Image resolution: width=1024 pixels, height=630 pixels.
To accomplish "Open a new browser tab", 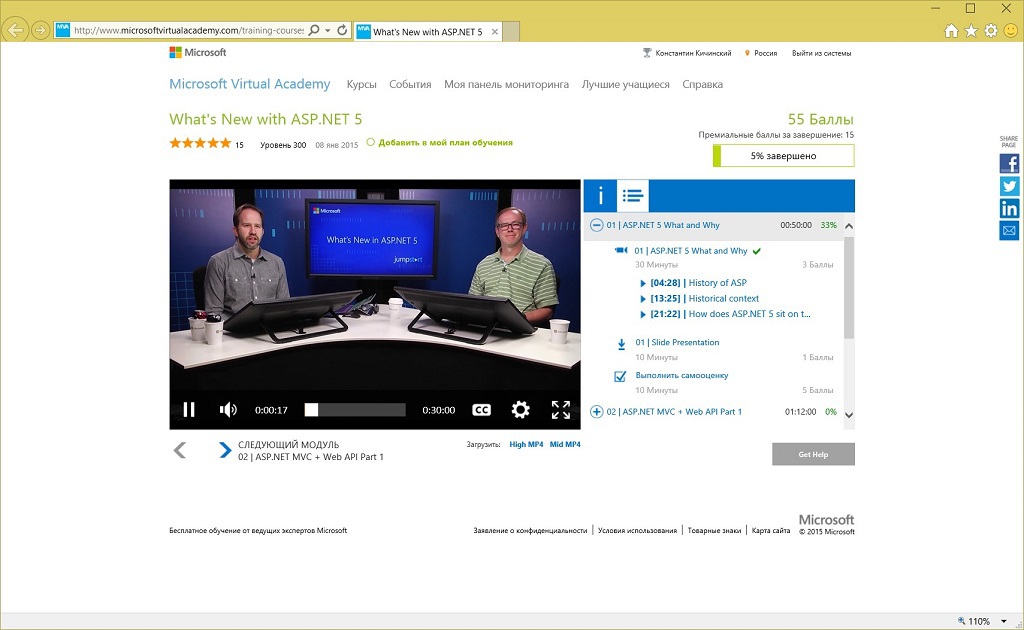I will coord(511,31).
